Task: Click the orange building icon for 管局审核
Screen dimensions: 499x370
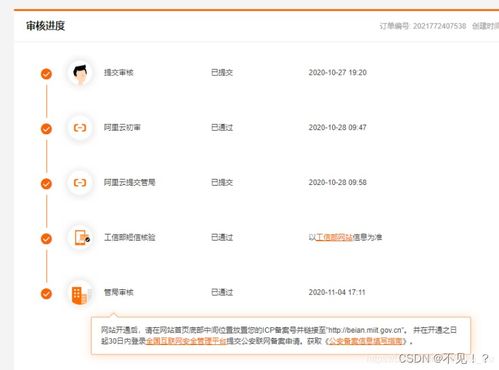Action: point(80,294)
